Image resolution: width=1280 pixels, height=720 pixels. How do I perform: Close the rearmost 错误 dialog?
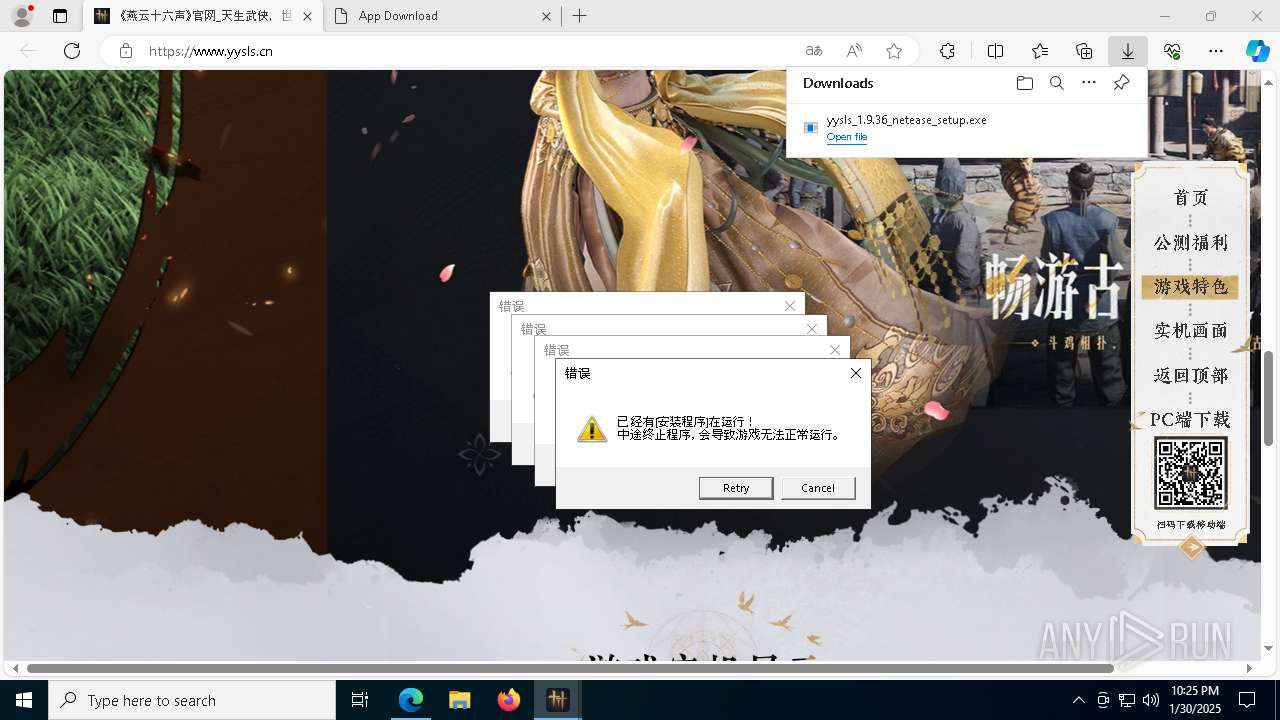[x=790, y=306]
